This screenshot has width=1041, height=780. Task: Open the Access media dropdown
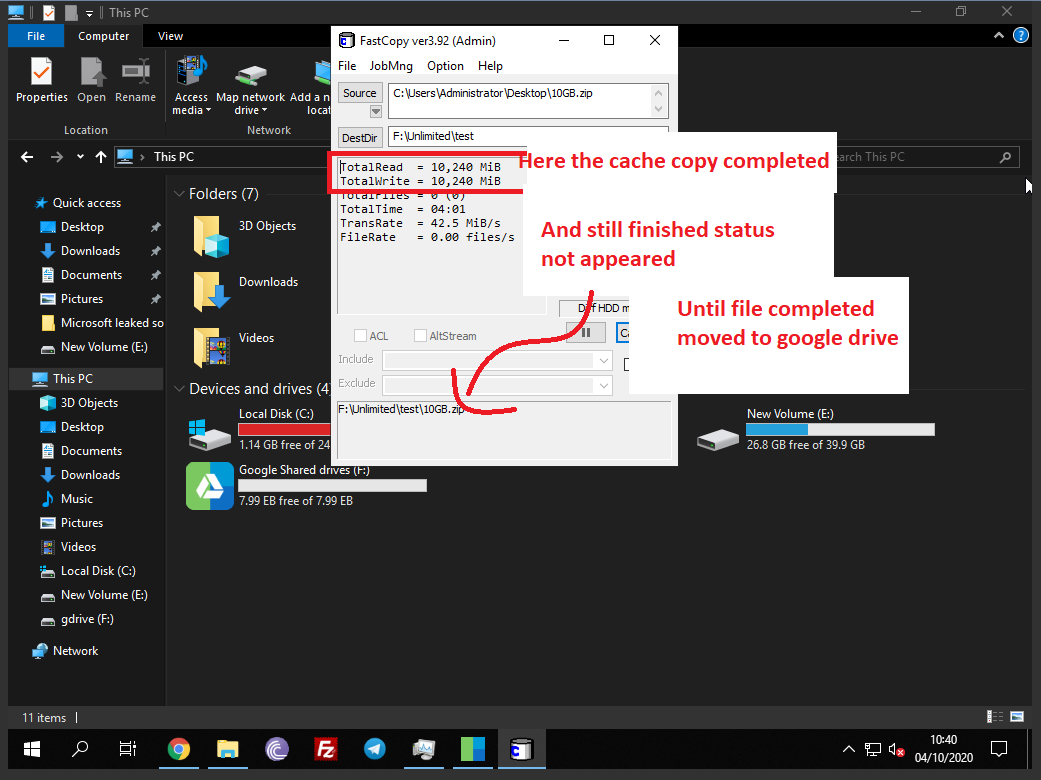click(191, 86)
